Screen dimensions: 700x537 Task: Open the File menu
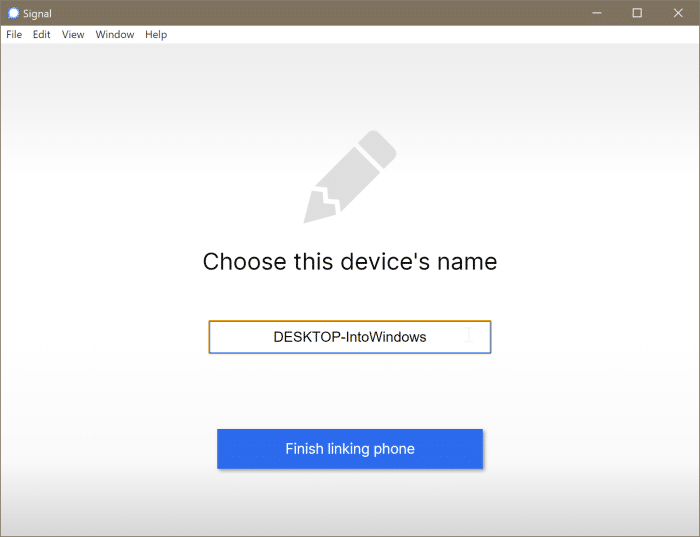(14, 34)
